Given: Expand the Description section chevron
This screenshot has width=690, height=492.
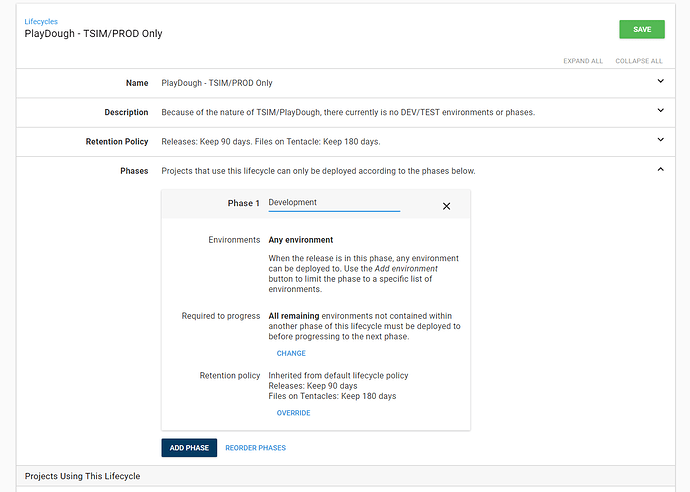Looking at the screenshot, I should (660, 111).
